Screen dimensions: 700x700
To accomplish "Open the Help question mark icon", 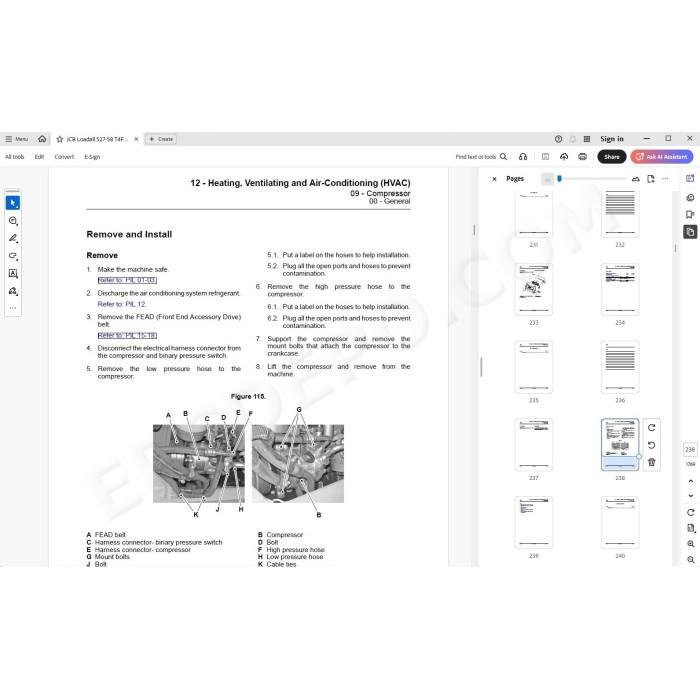I will coord(558,139).
